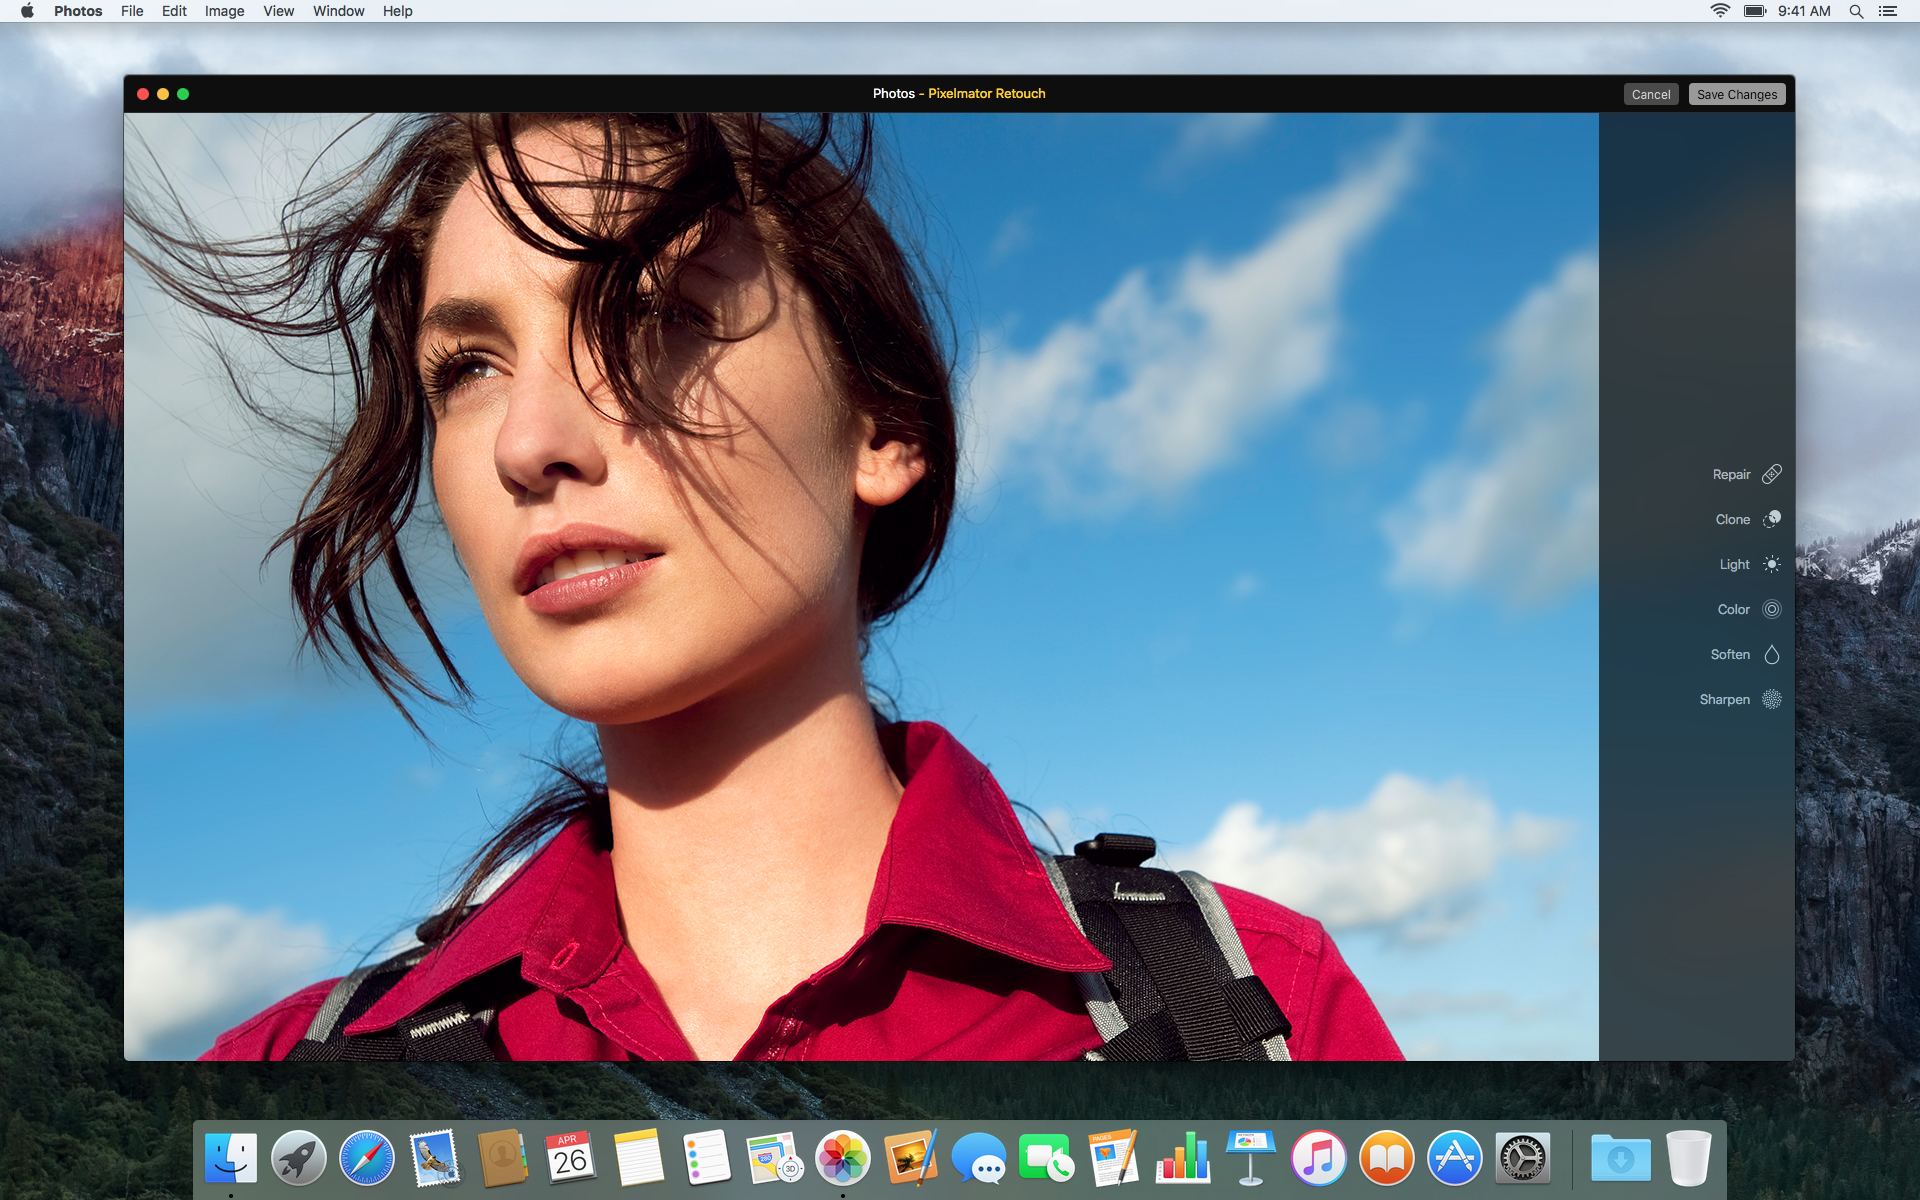Click the Wi-Fi icon in the menu bar
This screenshot has width=1920, height=1200.
1719,11
